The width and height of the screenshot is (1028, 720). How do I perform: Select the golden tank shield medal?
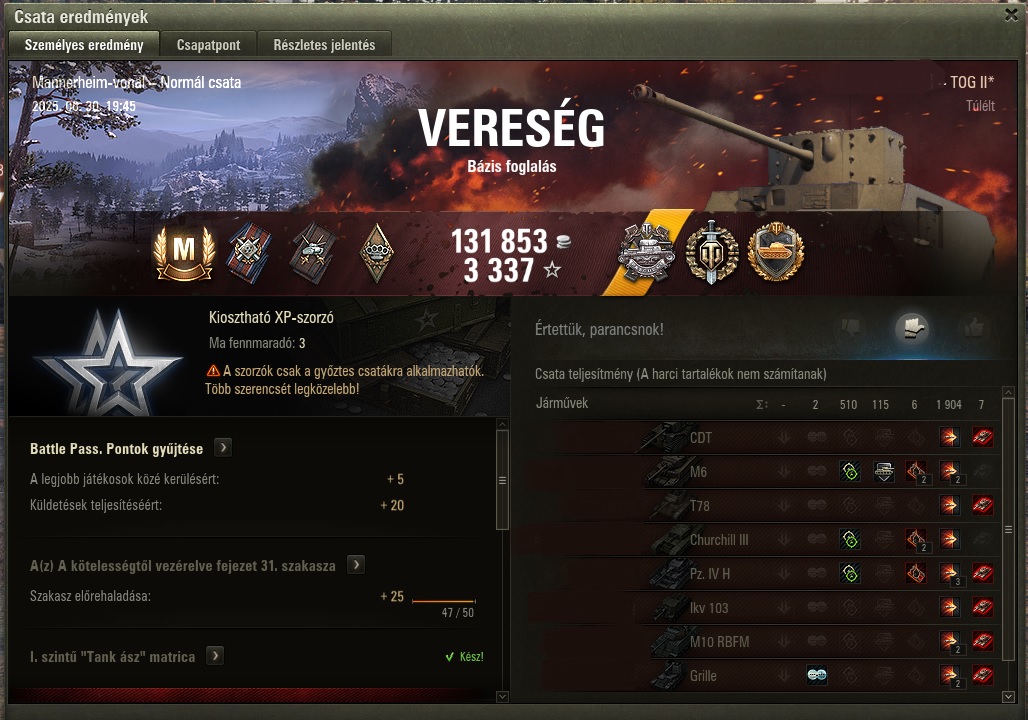(776, 252)
